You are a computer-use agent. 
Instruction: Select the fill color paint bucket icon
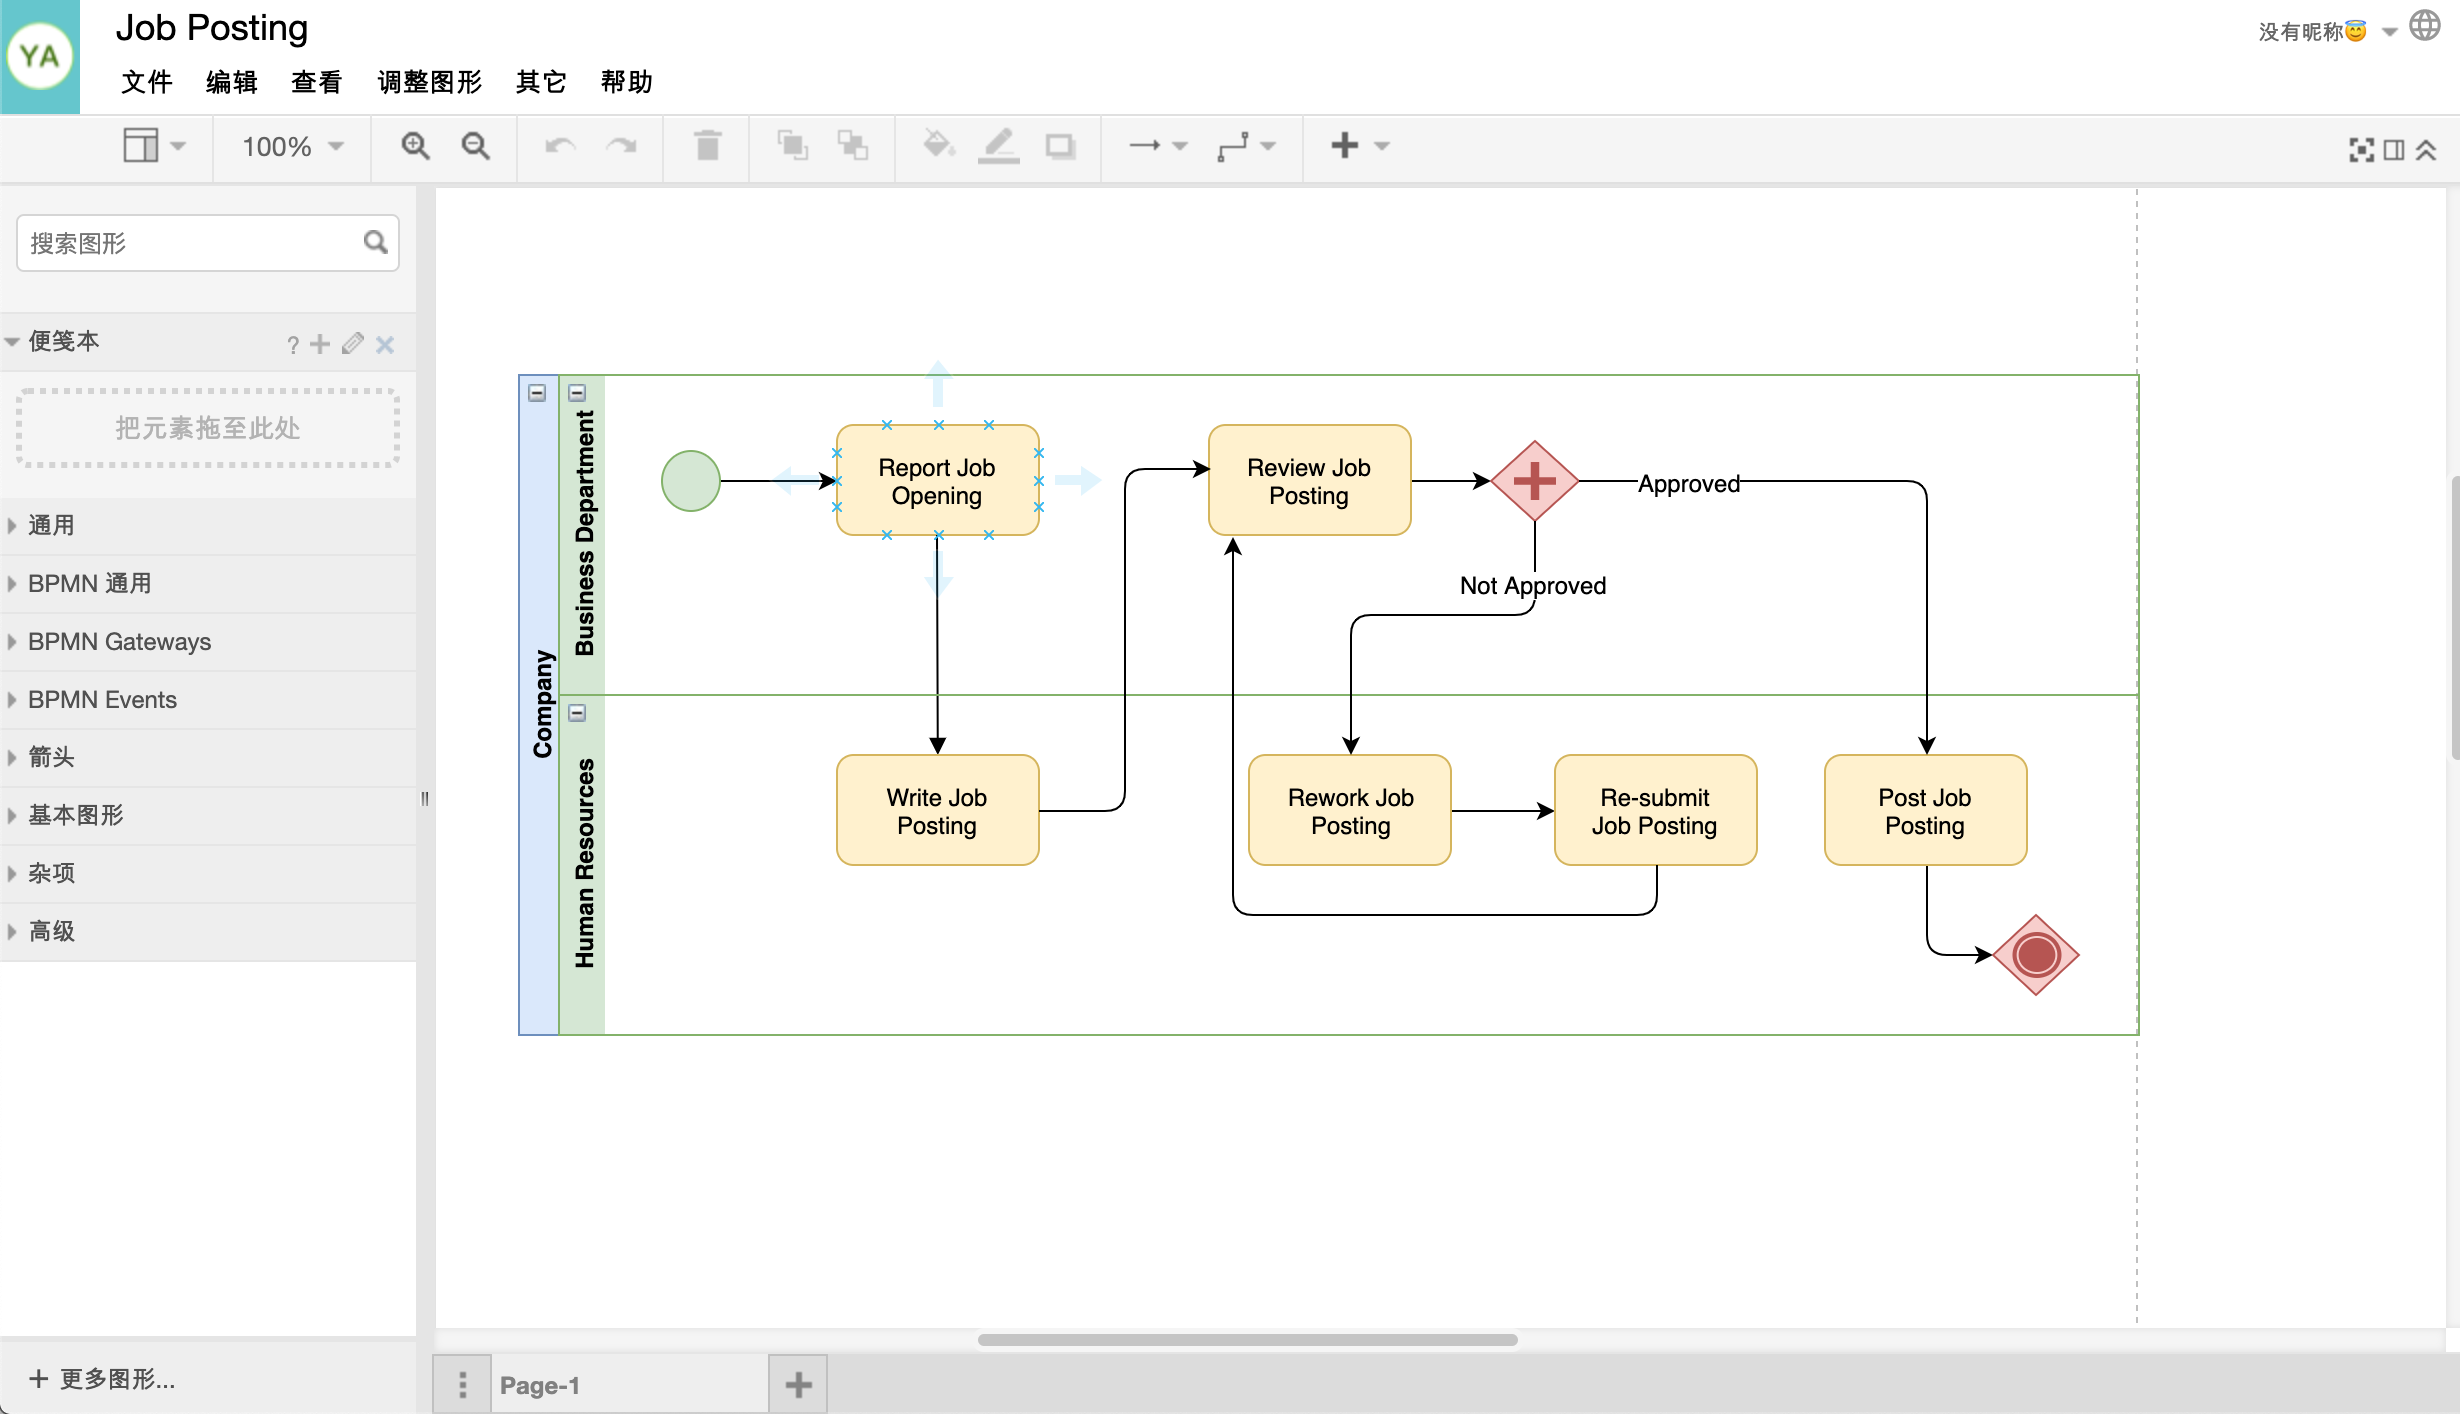coord(936,145)
